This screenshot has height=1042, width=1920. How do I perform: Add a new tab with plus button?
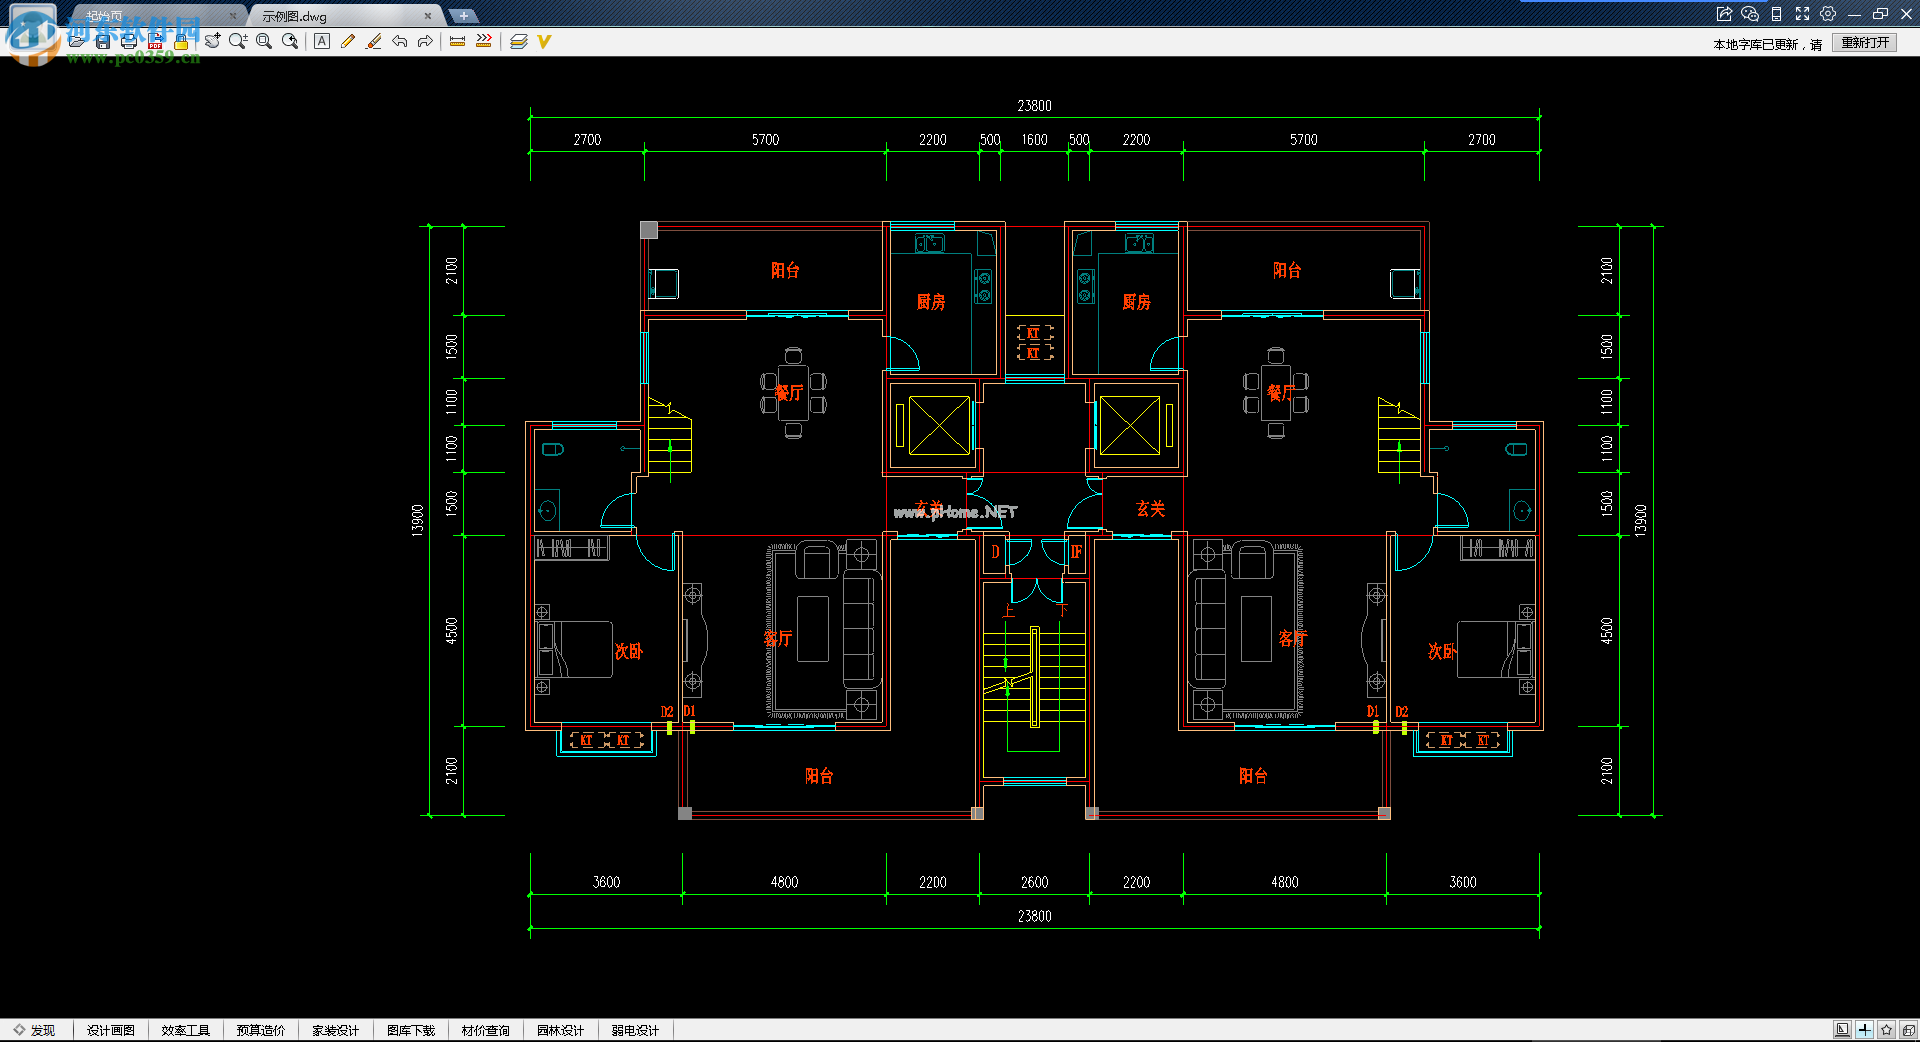[x=464, y=16]
